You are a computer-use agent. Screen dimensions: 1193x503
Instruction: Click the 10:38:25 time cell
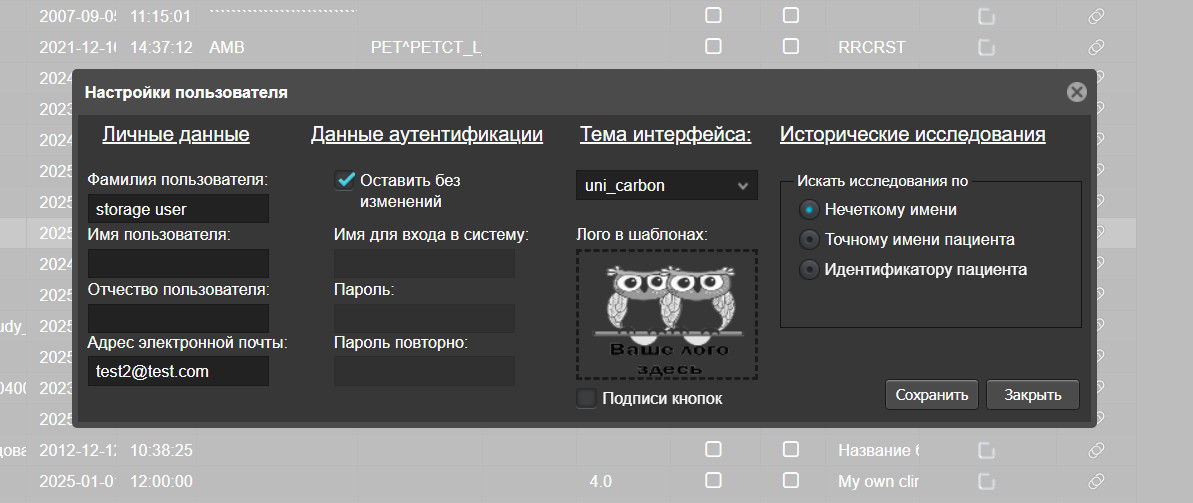(x=161, y=450)
